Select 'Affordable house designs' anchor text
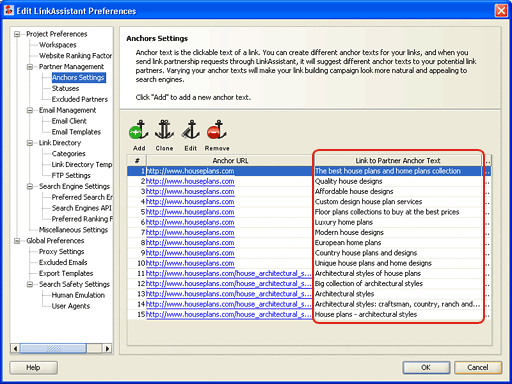Screen dimensions: 512x384 coord(354,192)
